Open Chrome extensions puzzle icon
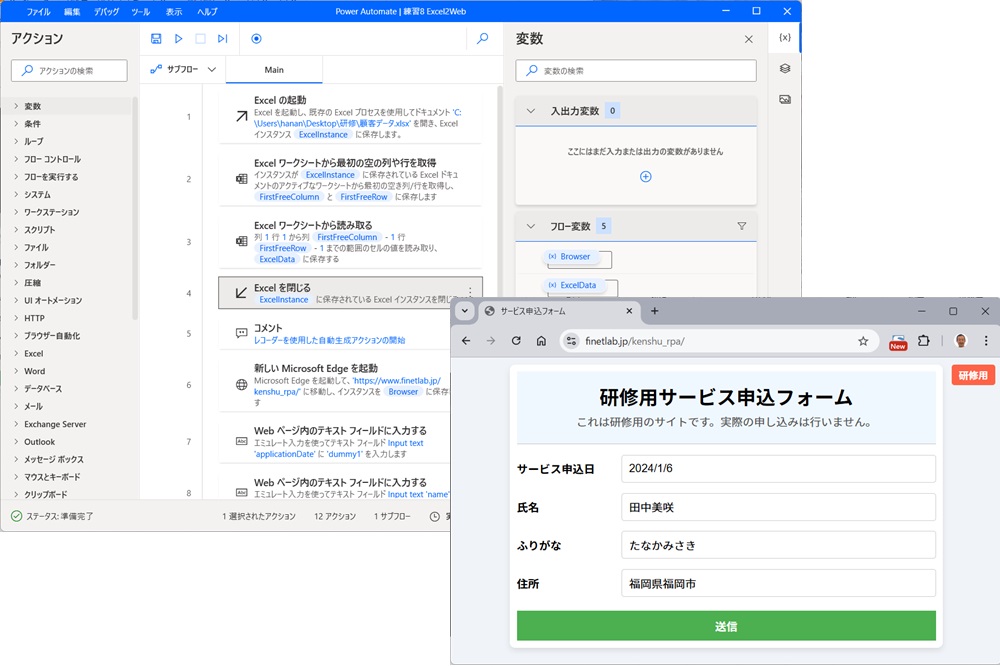 pyautogui.click(x=923, y=341)
